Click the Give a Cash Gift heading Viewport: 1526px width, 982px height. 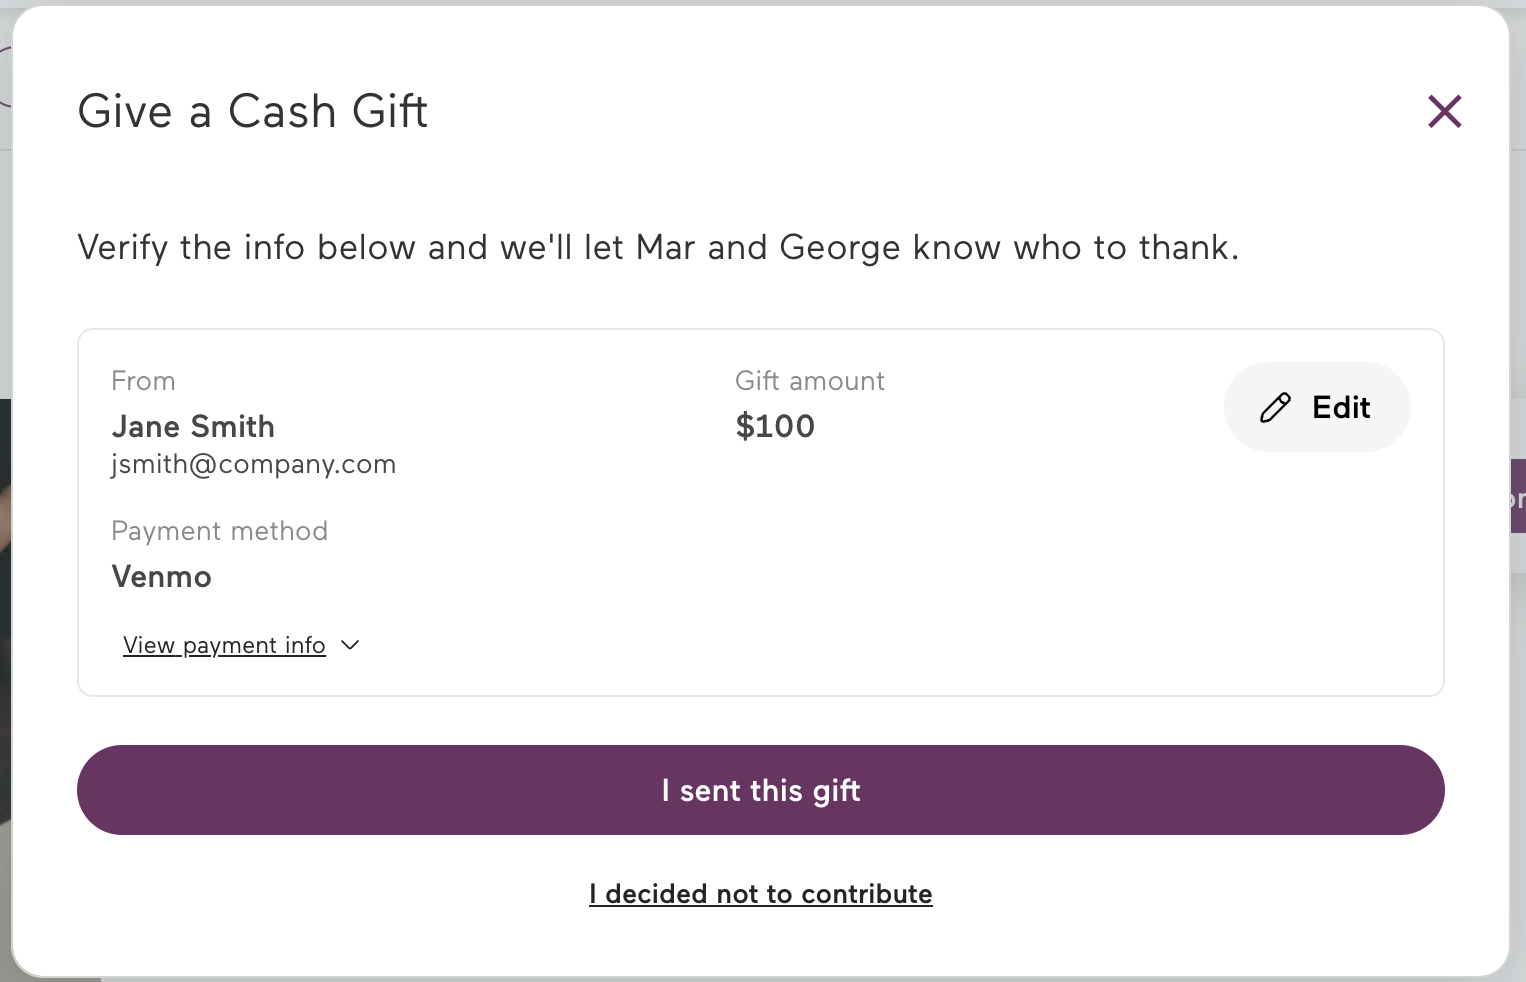(x=253, y=111)
